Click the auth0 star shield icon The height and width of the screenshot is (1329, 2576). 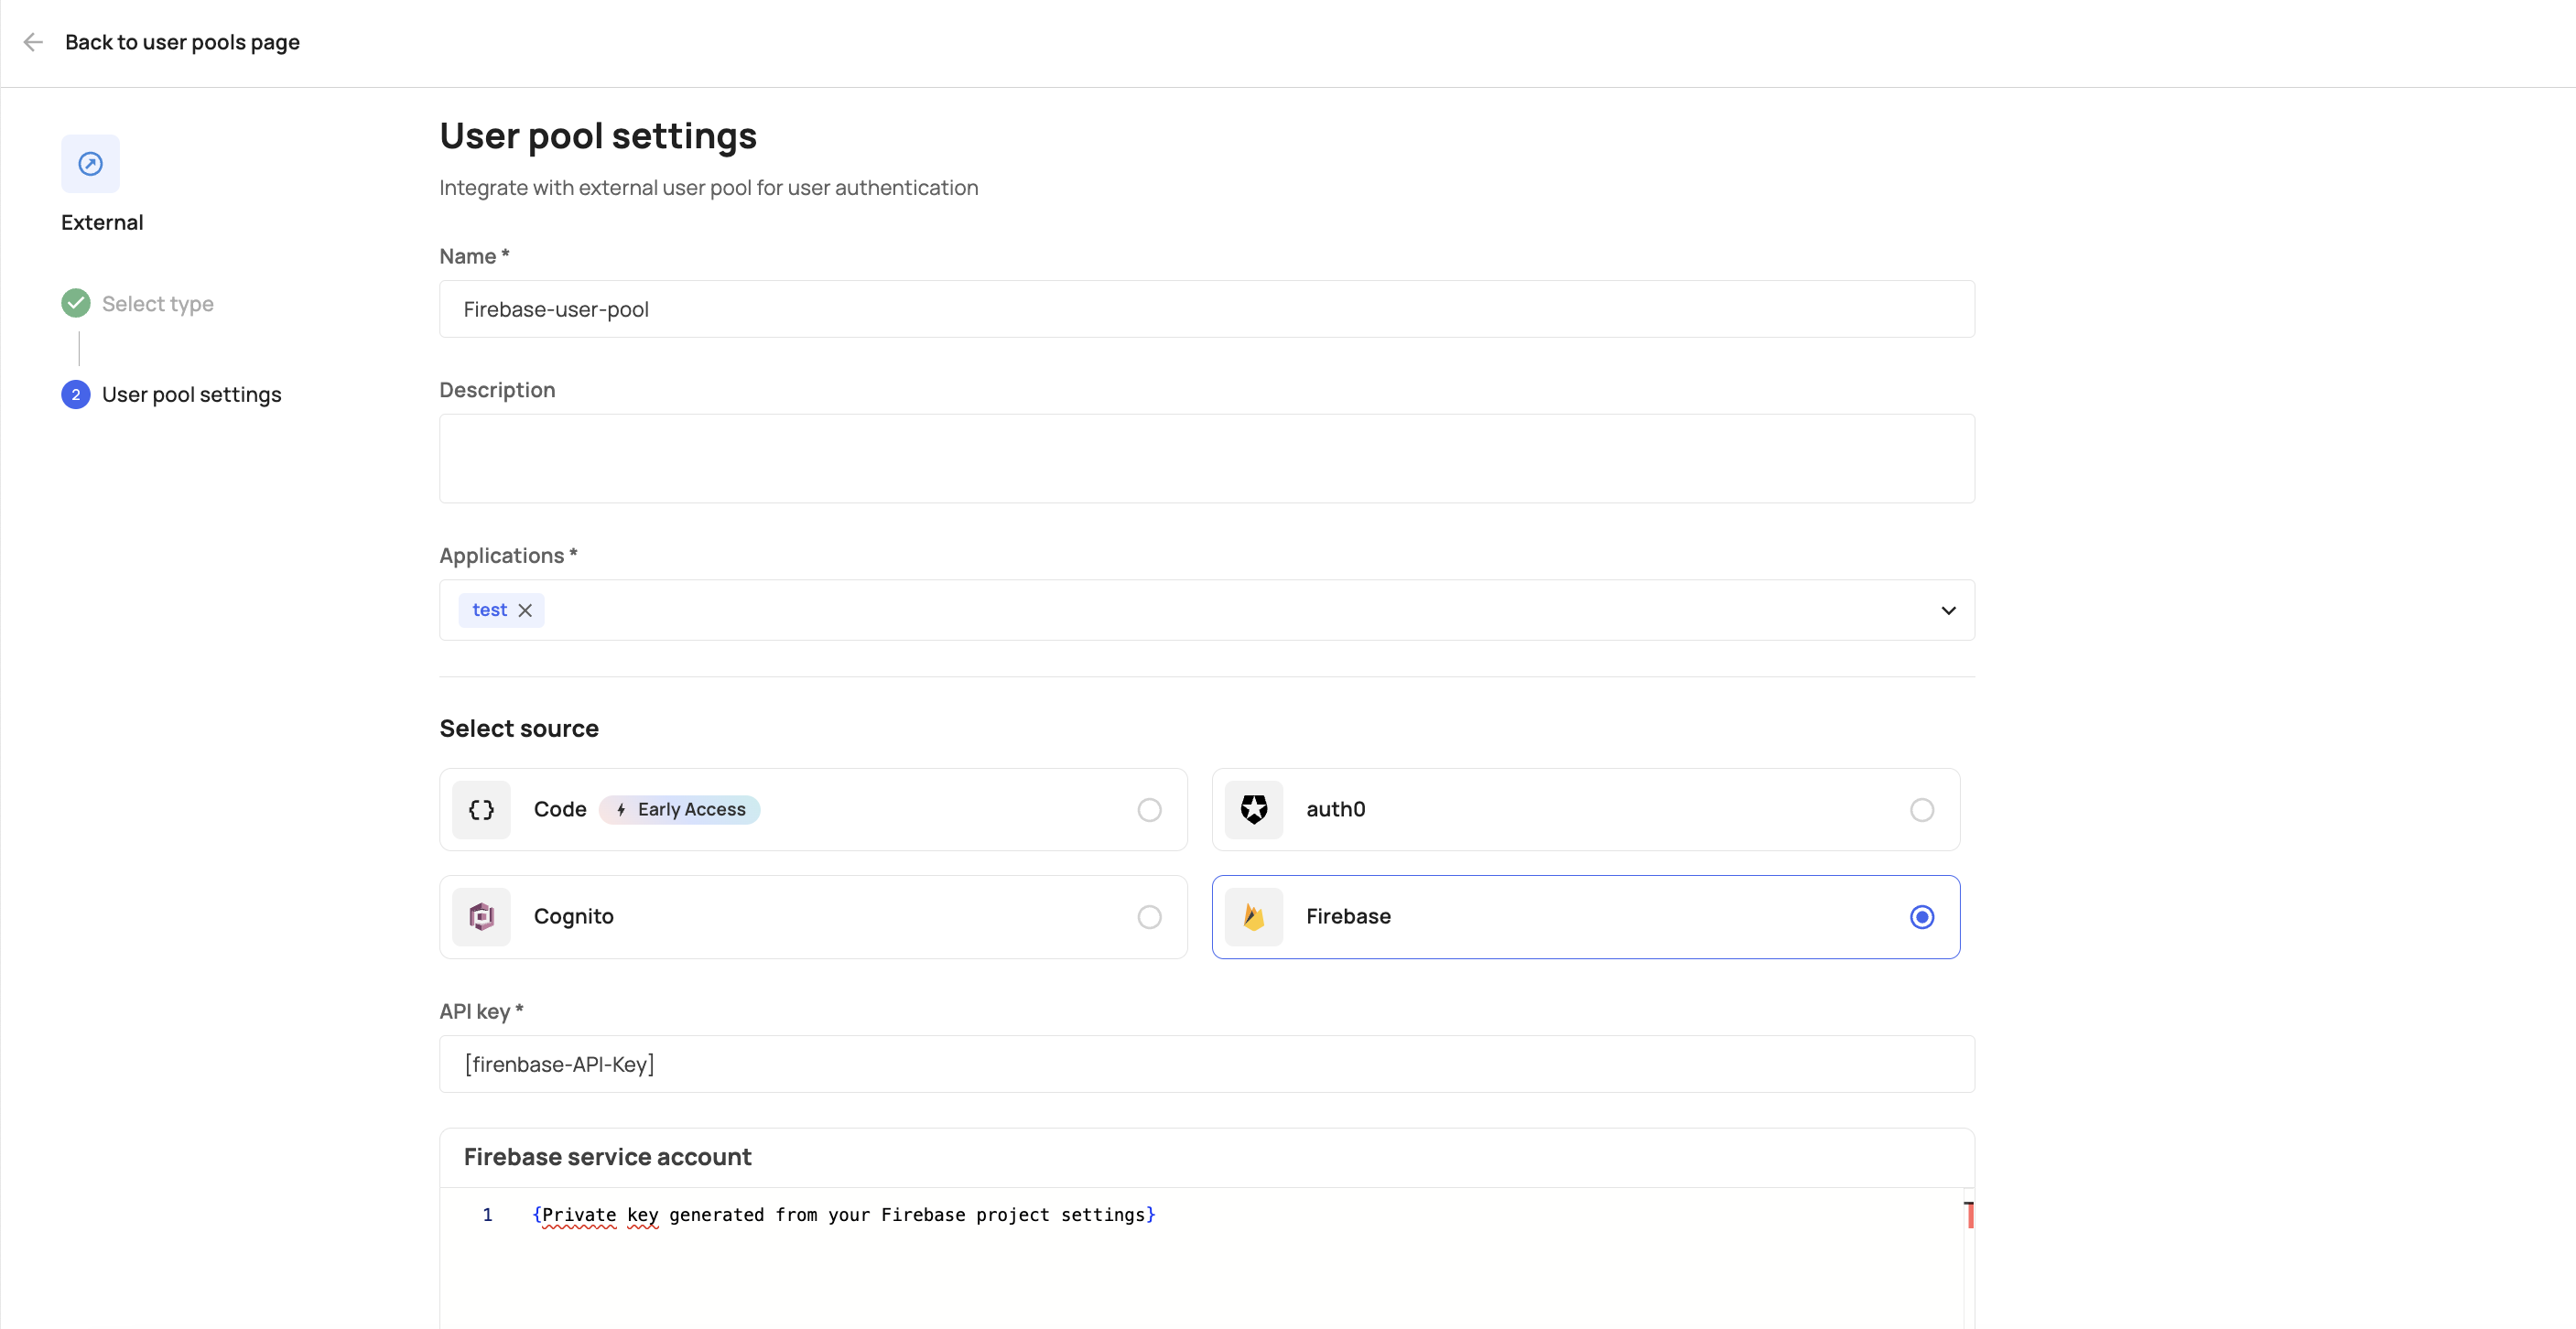click(x=1254, y=810)
